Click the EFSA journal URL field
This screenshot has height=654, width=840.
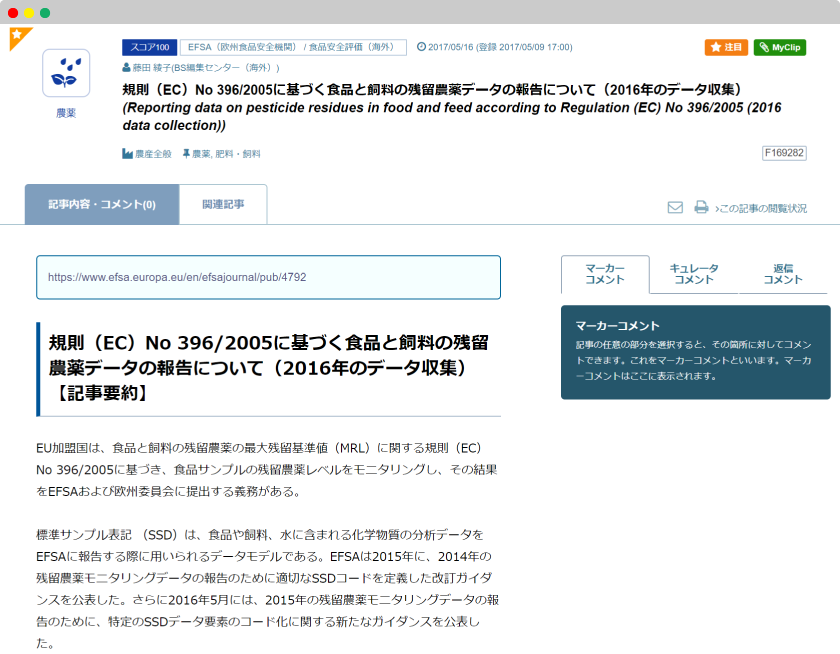(268, 277)
